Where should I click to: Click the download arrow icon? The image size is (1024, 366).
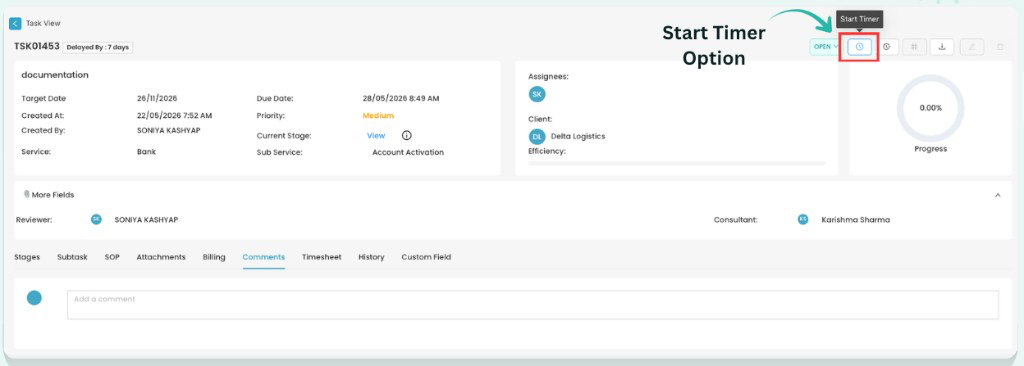coord(942,47)
